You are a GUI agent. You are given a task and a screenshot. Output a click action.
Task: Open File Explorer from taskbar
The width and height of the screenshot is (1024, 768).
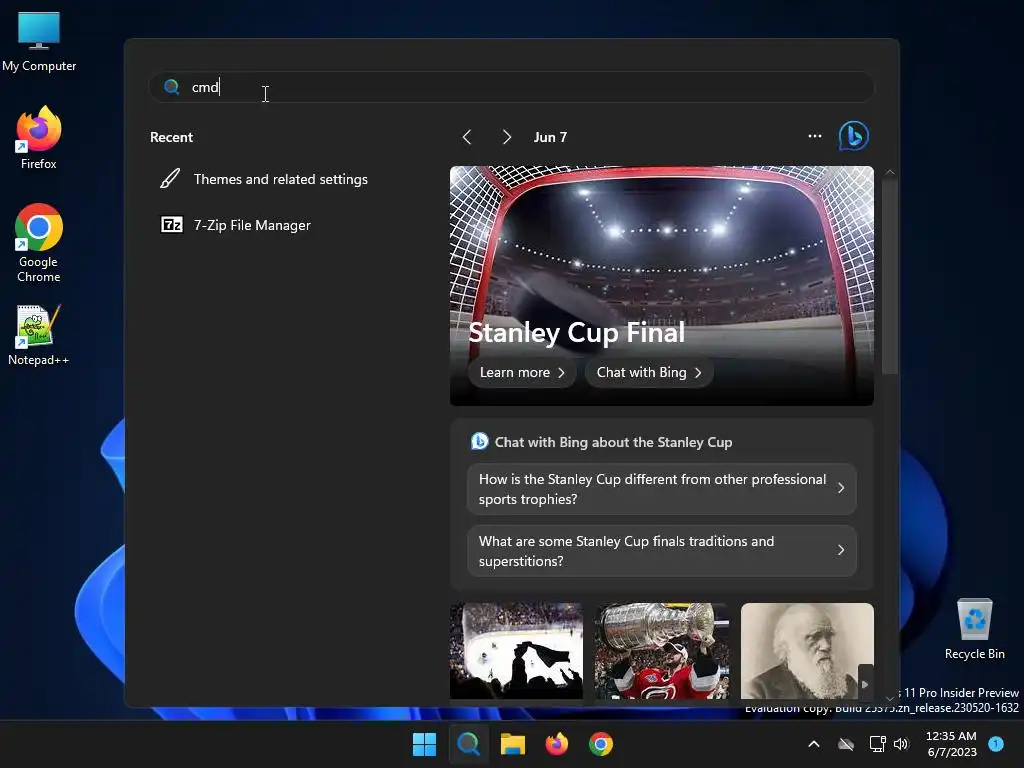[513, 744]
